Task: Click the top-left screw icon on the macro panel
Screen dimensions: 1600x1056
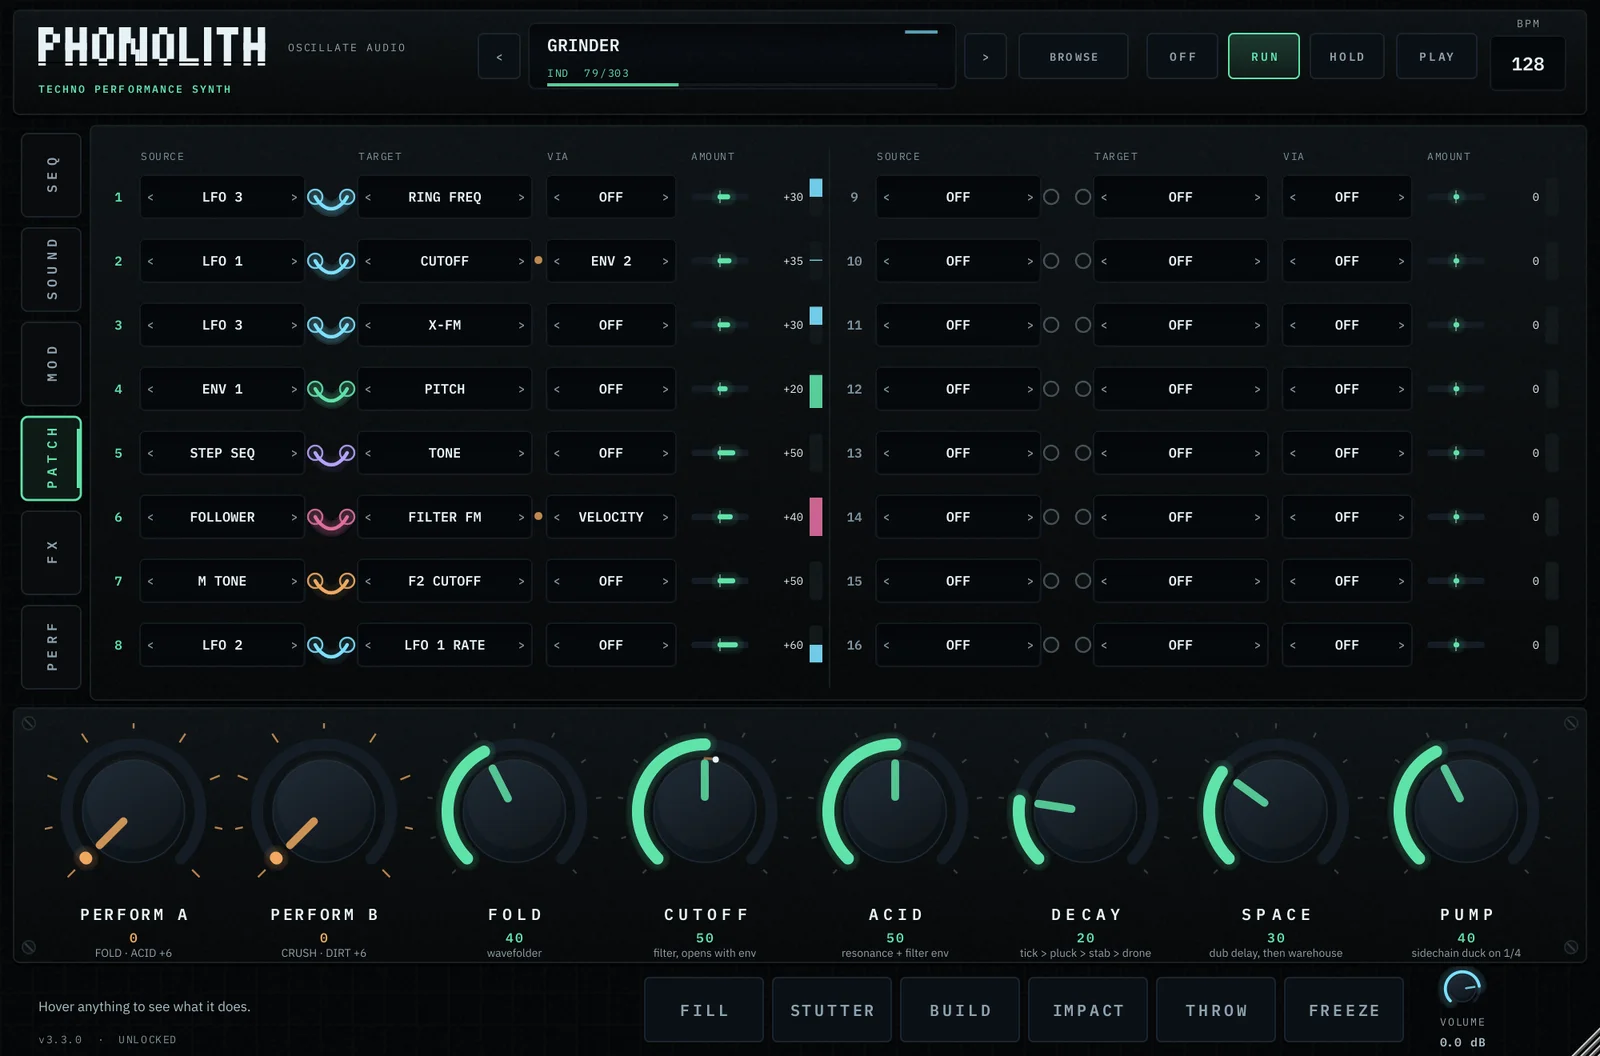Action: 29,723
